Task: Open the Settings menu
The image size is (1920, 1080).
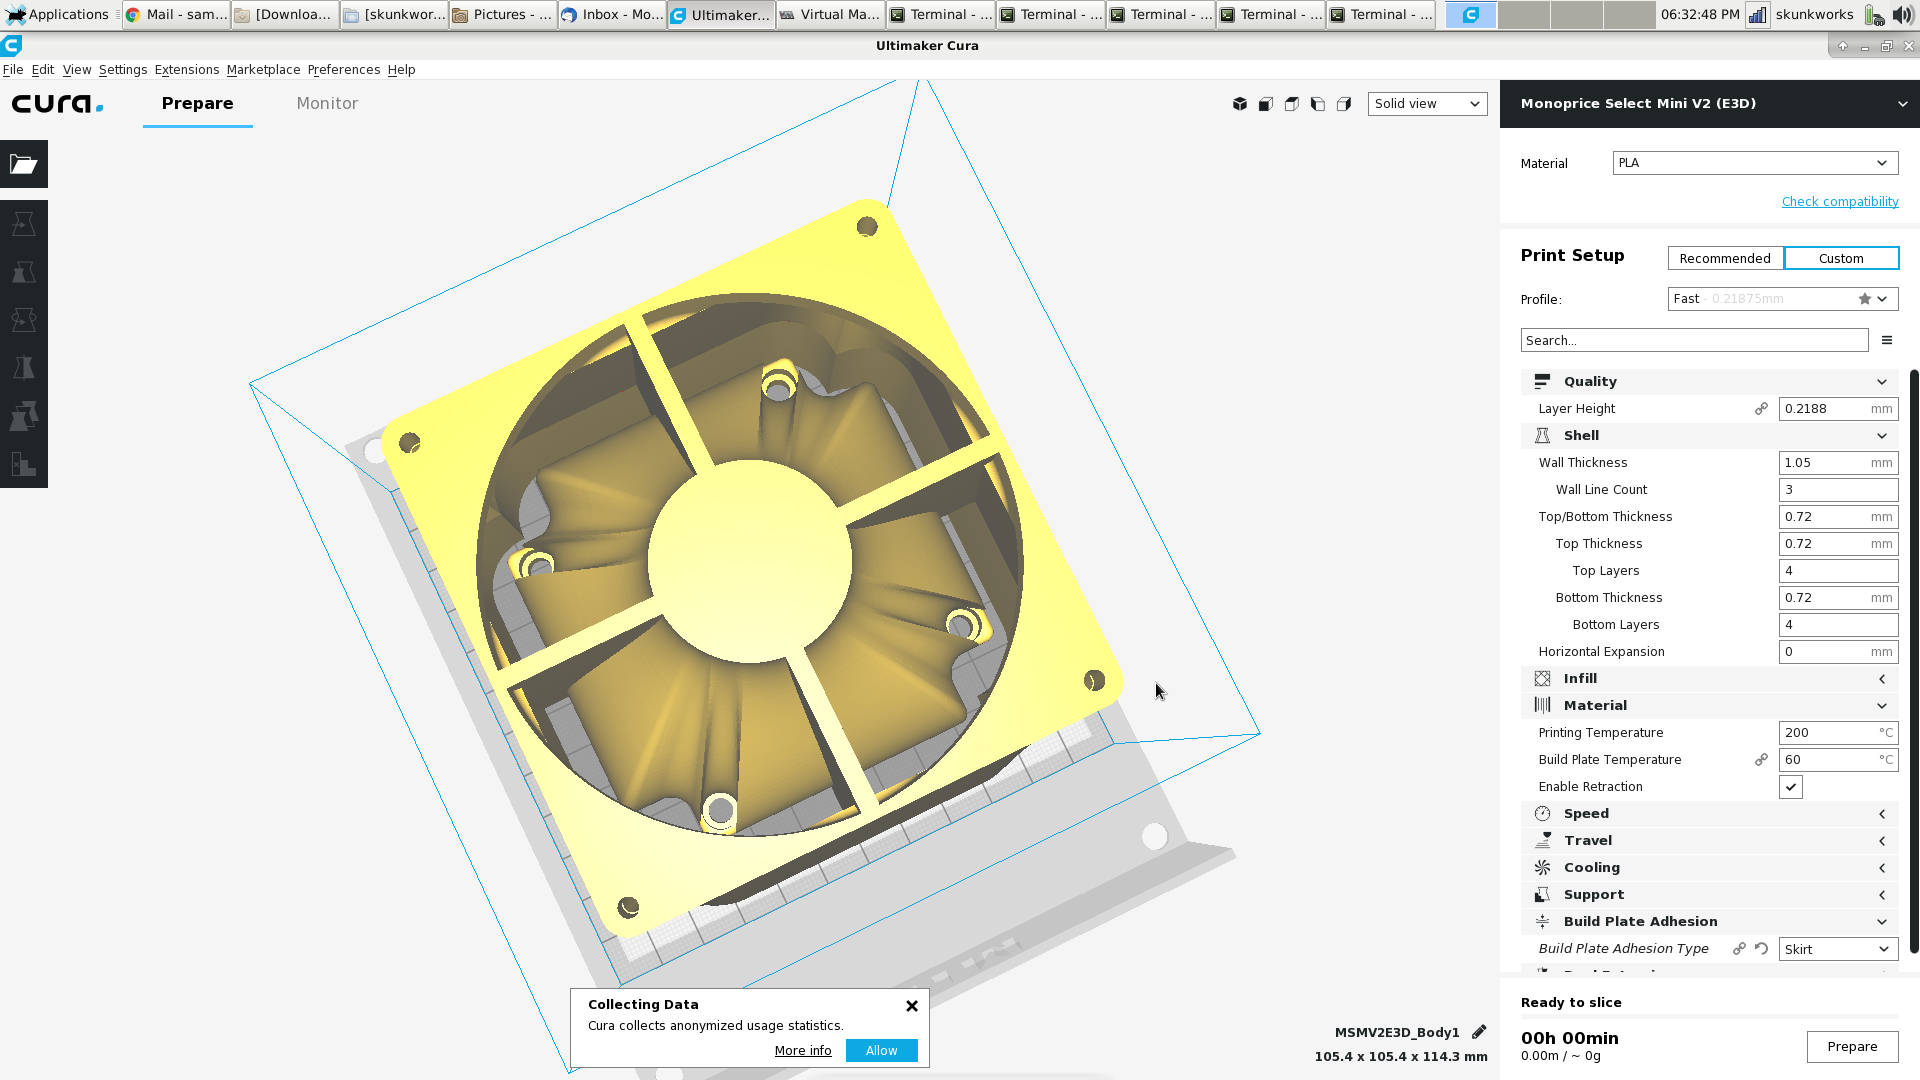Action: point(123,69)
